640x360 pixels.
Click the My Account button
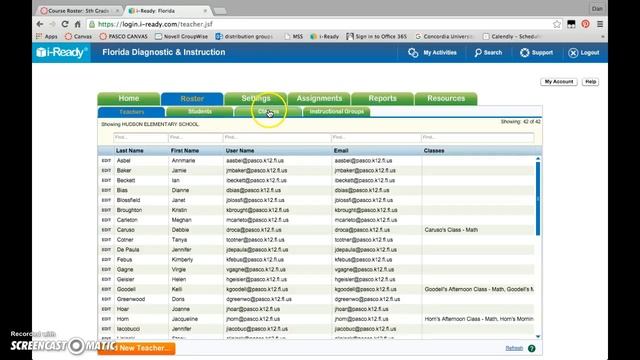click(x=559, y=82)
